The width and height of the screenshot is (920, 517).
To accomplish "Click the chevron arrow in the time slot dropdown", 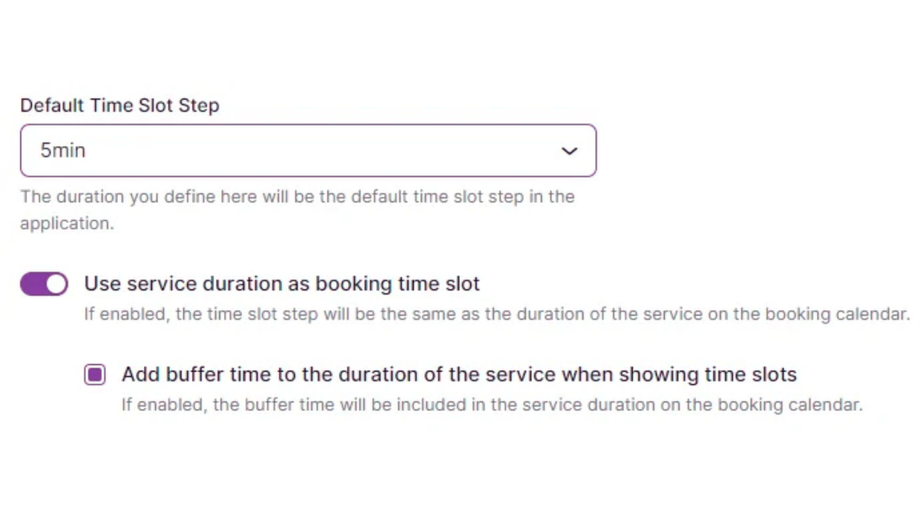I will [x=569, y=151].
